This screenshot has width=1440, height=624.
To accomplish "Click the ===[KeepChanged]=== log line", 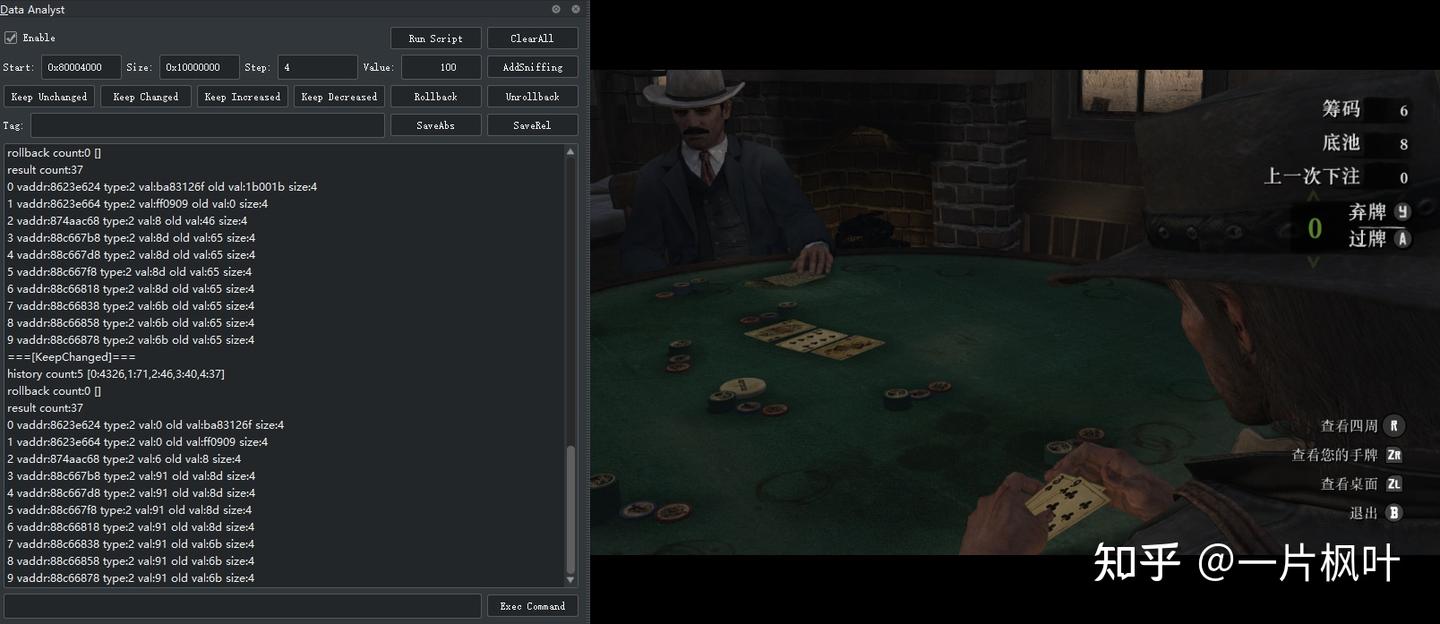I will 71,357.
